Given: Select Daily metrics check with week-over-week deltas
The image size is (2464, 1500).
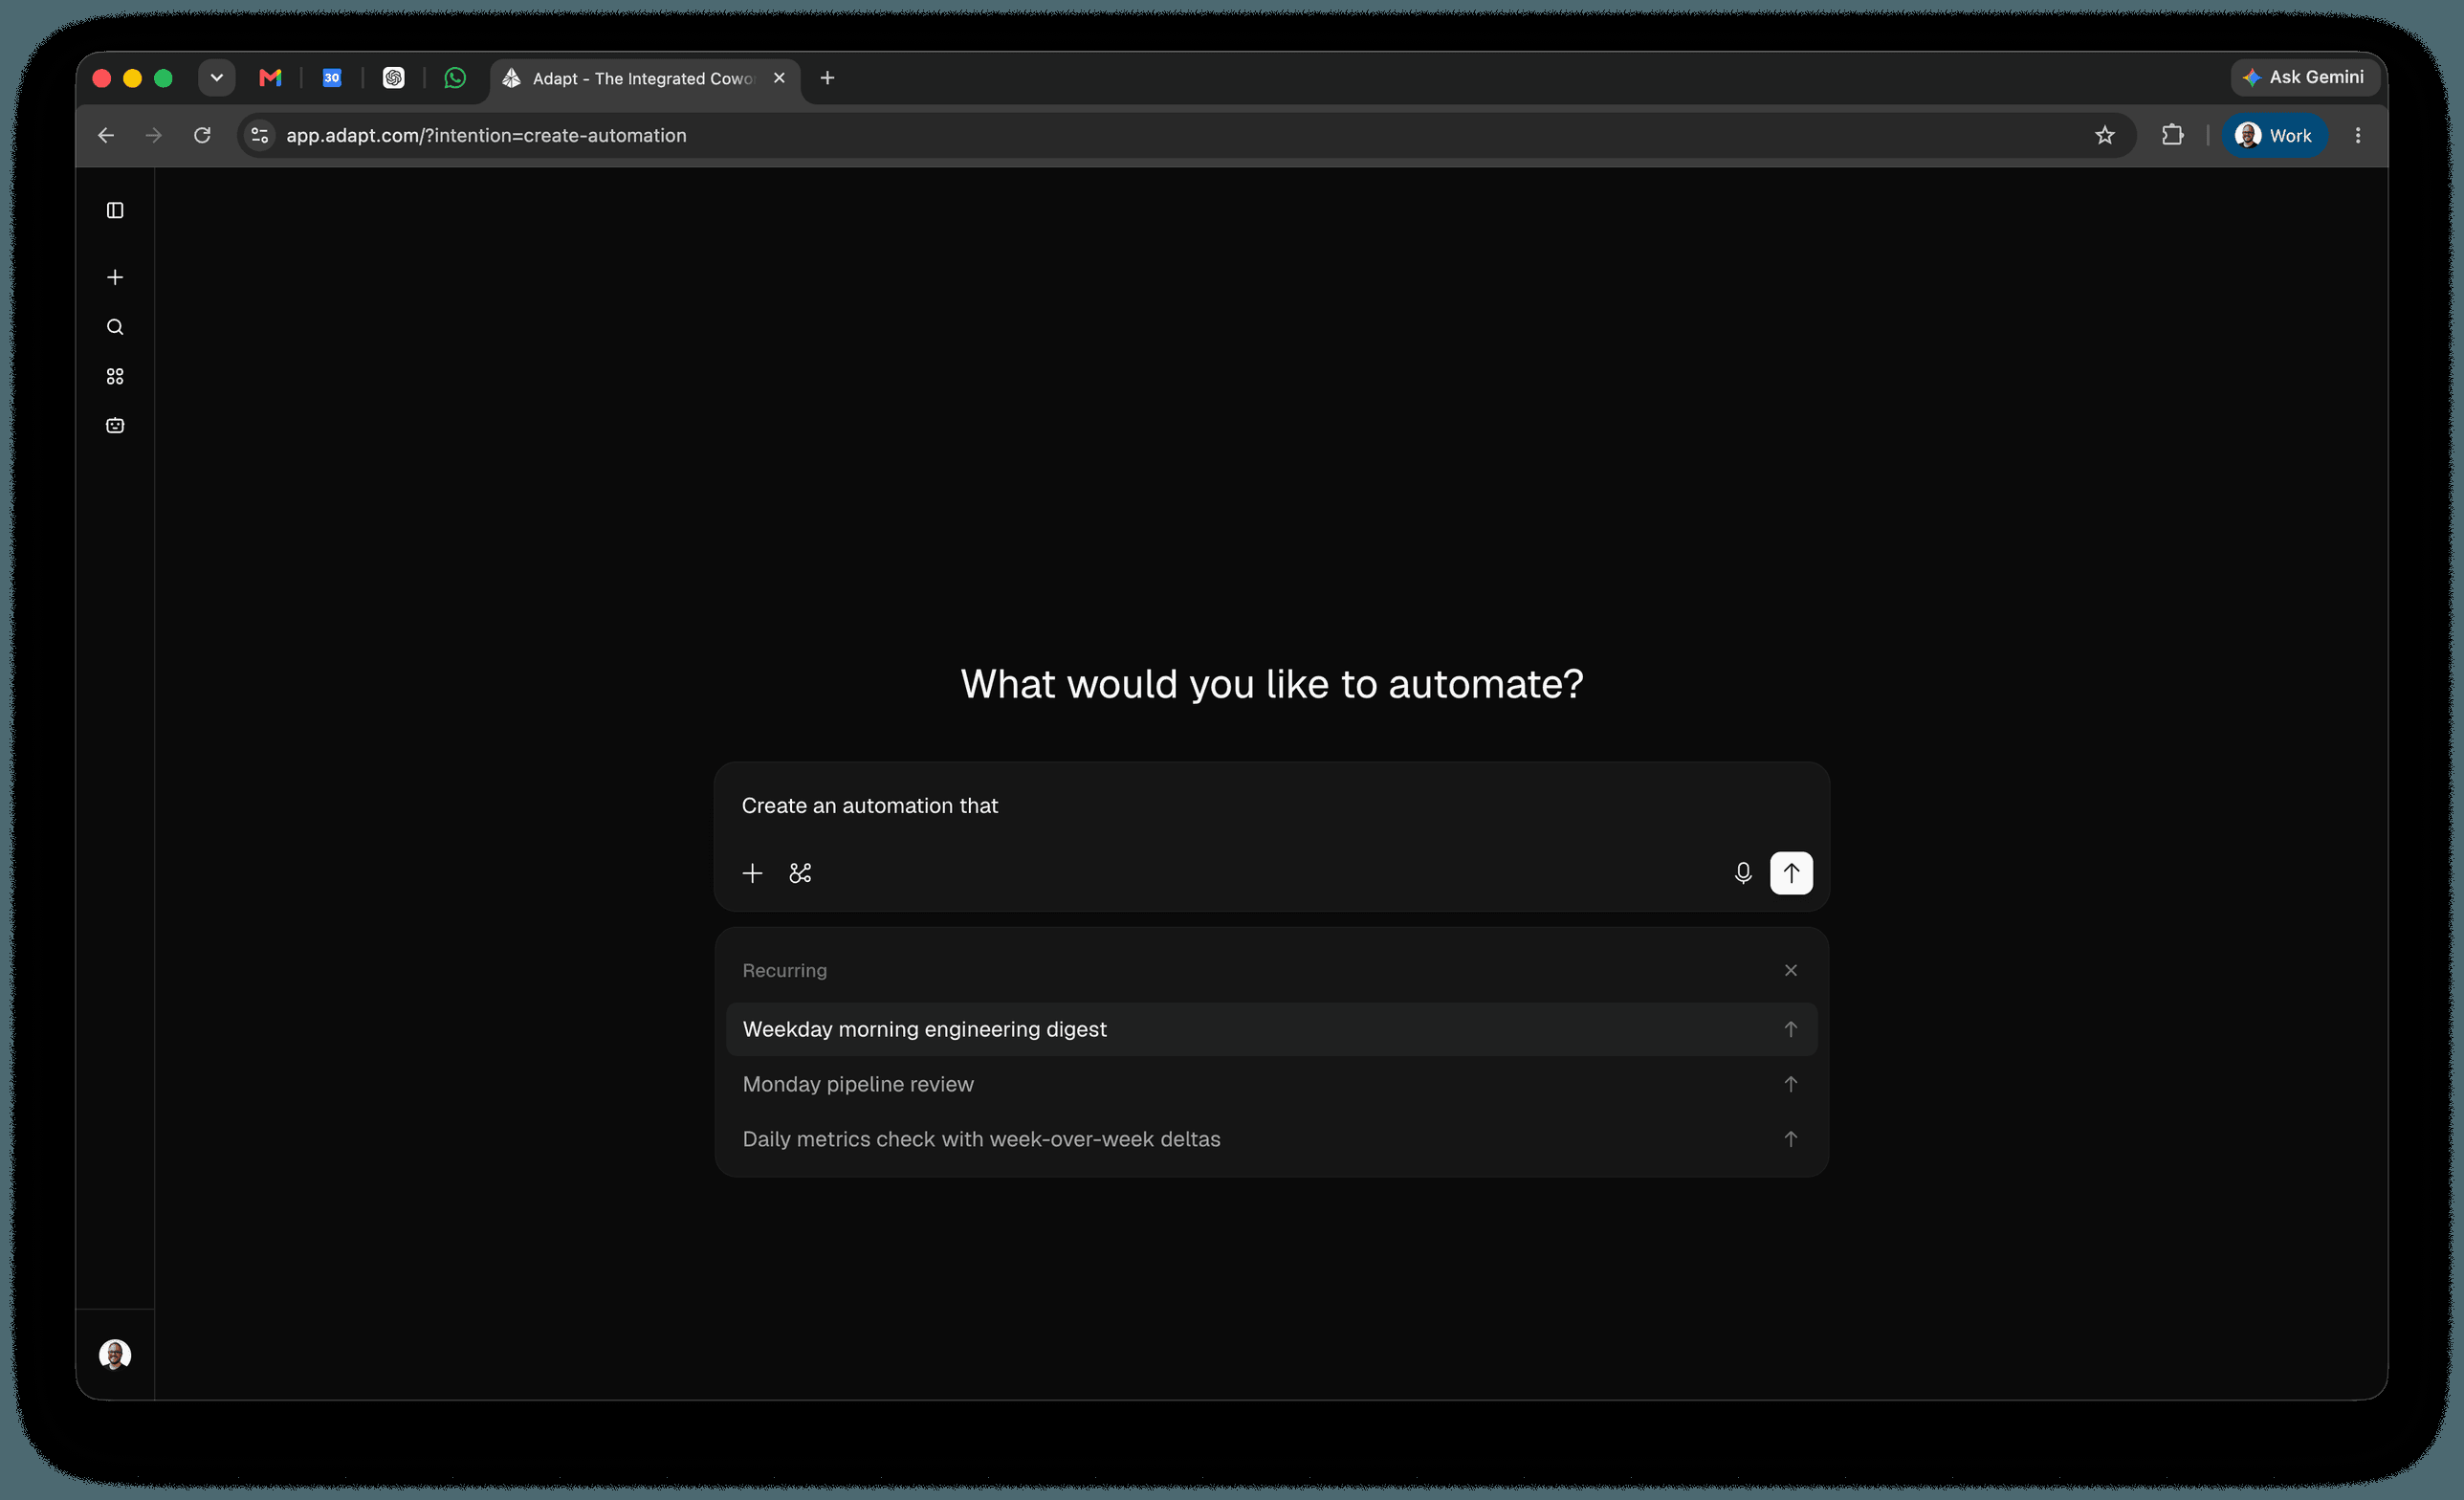Looking at the screenshot, I should coord(1271,1139).
